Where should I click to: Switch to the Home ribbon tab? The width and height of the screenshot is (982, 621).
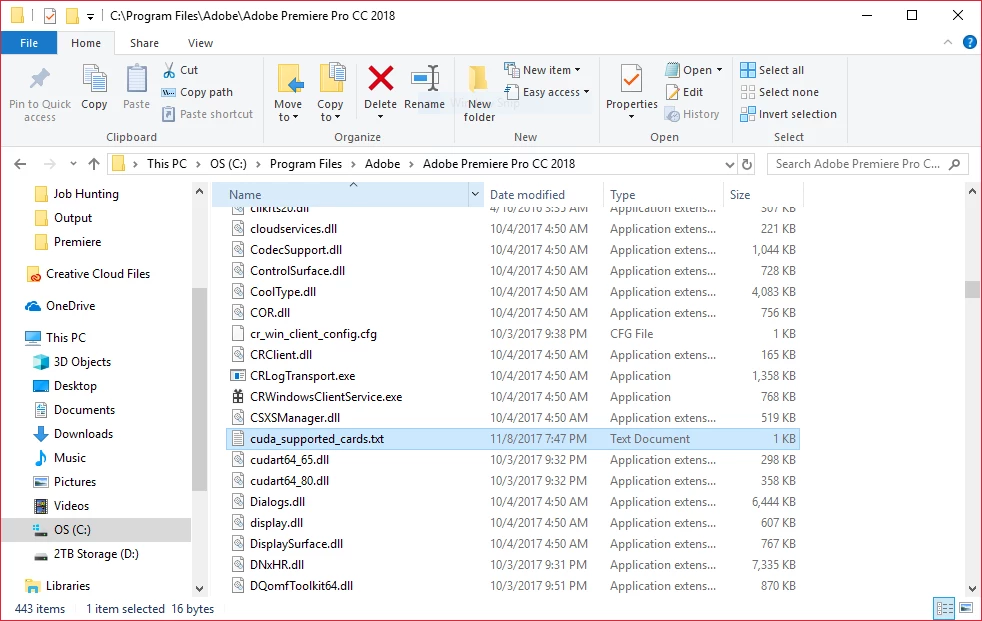(86, 43)
